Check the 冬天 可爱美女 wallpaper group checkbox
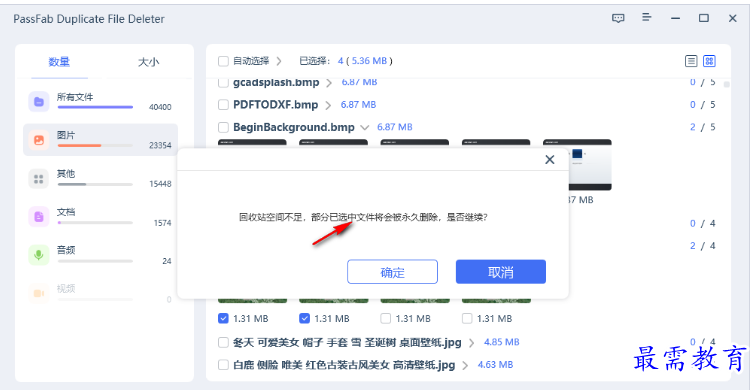The width and height of the screenshot is (755, 390). (223, 342)
